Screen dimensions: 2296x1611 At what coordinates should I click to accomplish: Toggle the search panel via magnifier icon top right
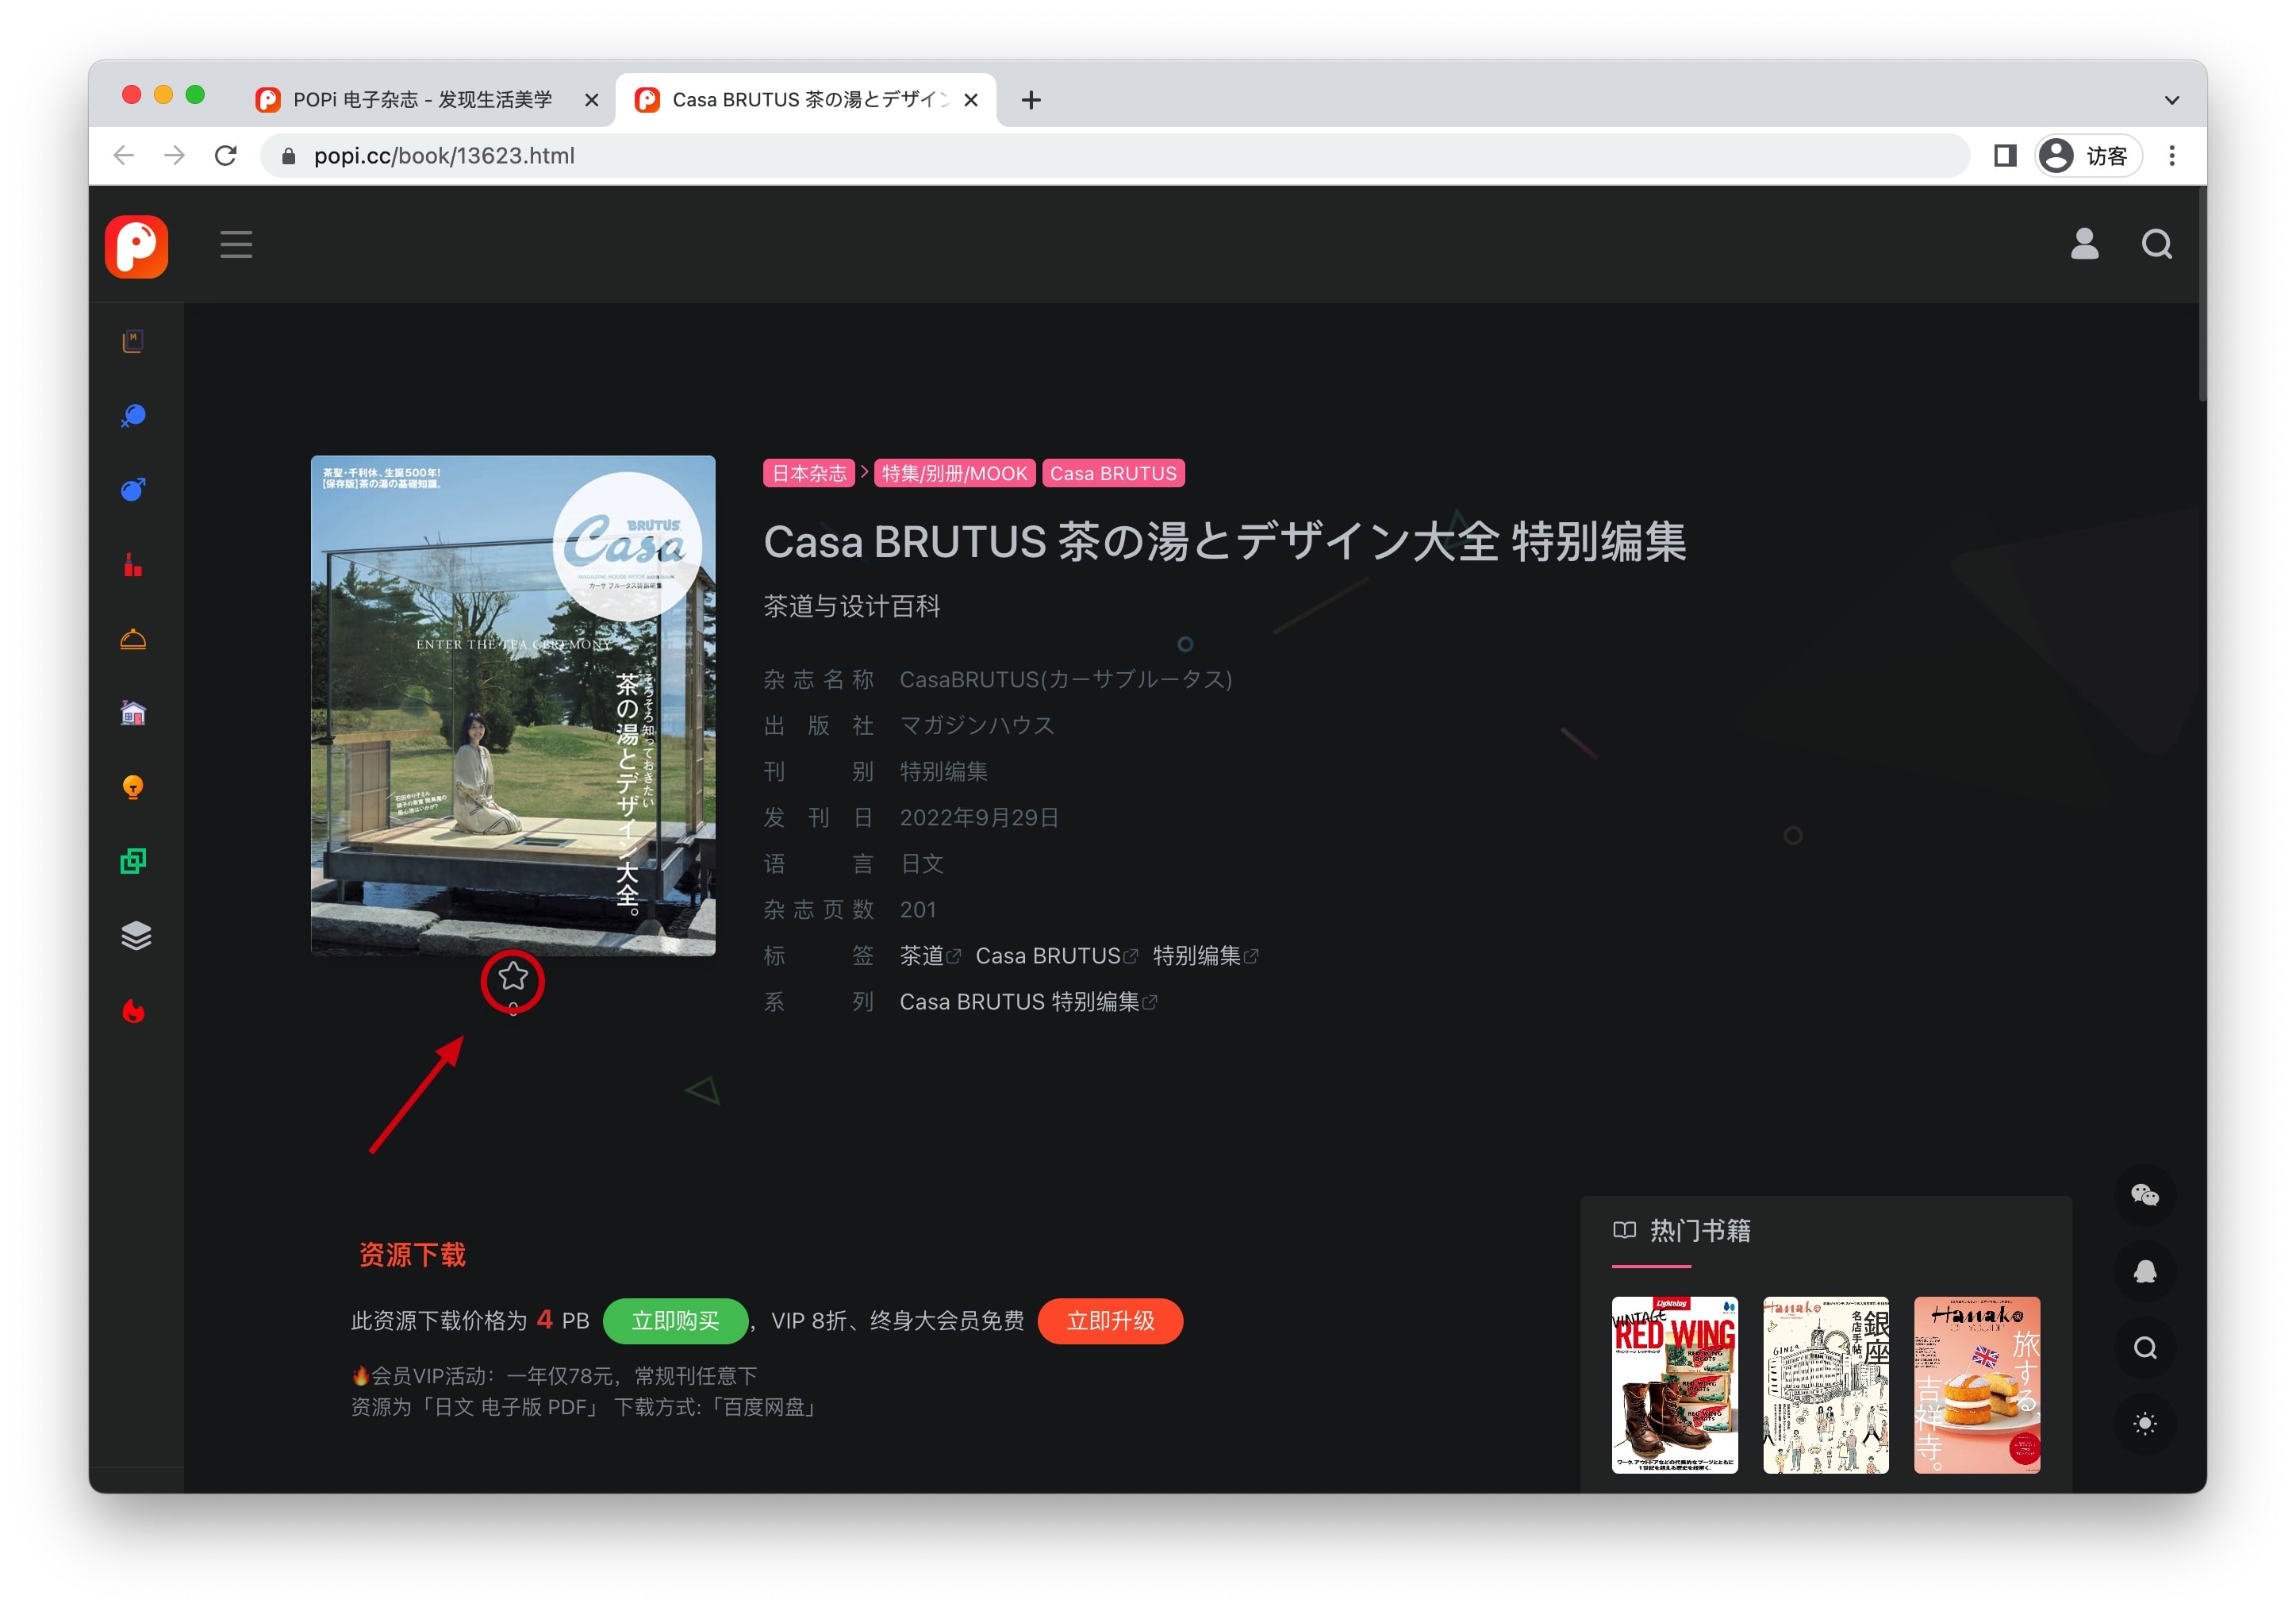(2157, 244)
